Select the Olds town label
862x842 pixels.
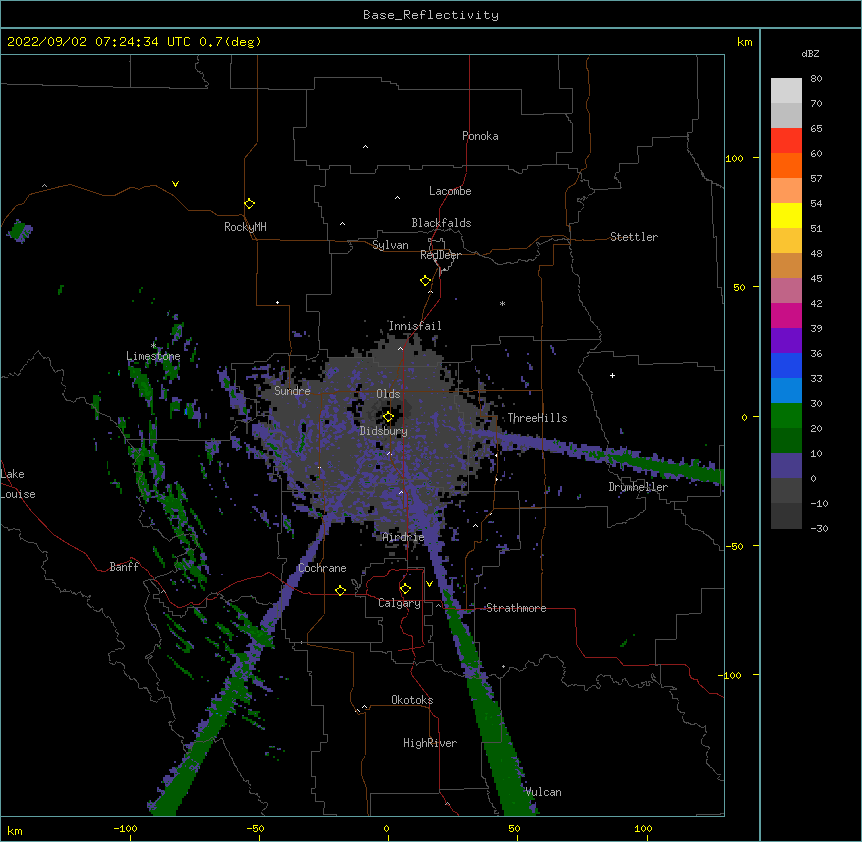click(x=388, y=394)
